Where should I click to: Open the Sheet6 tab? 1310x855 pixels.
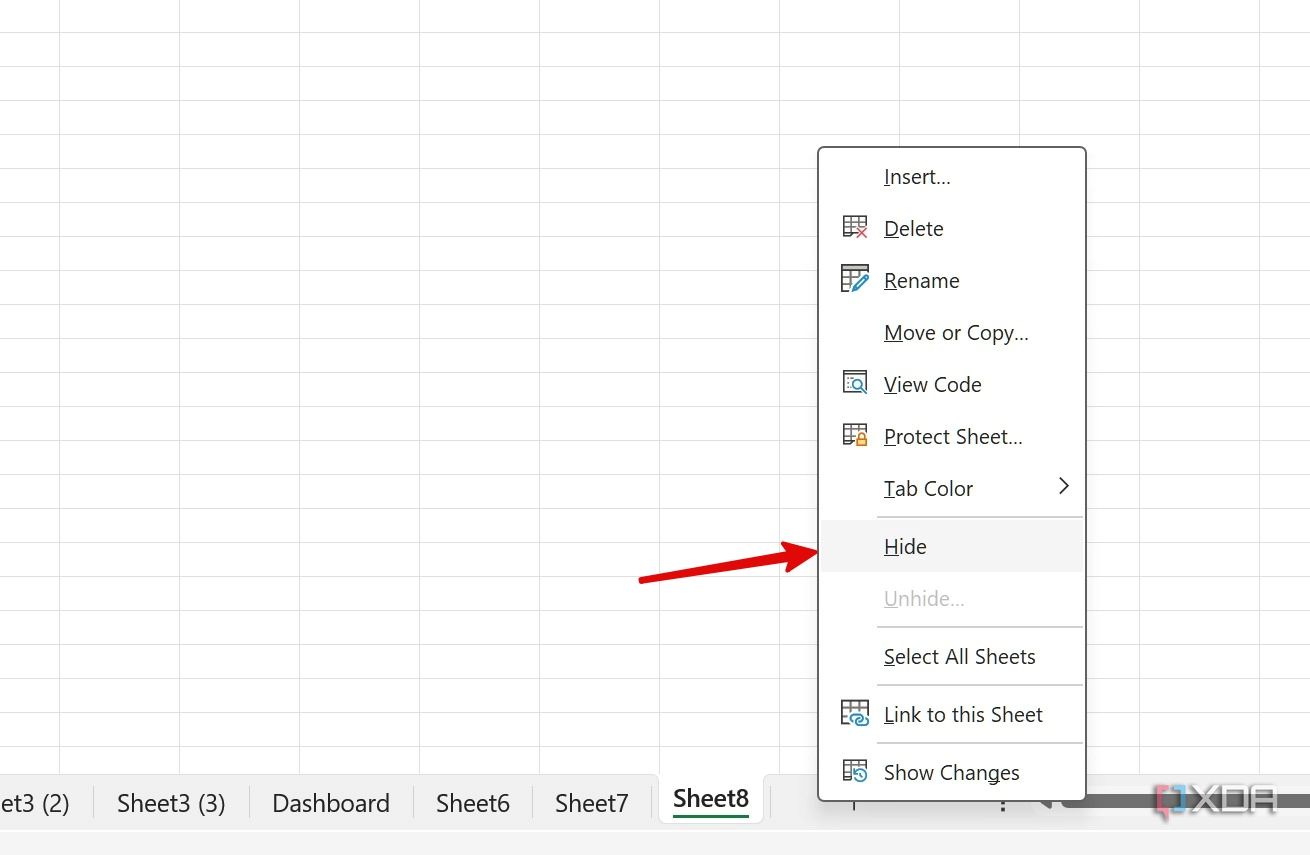472,802
